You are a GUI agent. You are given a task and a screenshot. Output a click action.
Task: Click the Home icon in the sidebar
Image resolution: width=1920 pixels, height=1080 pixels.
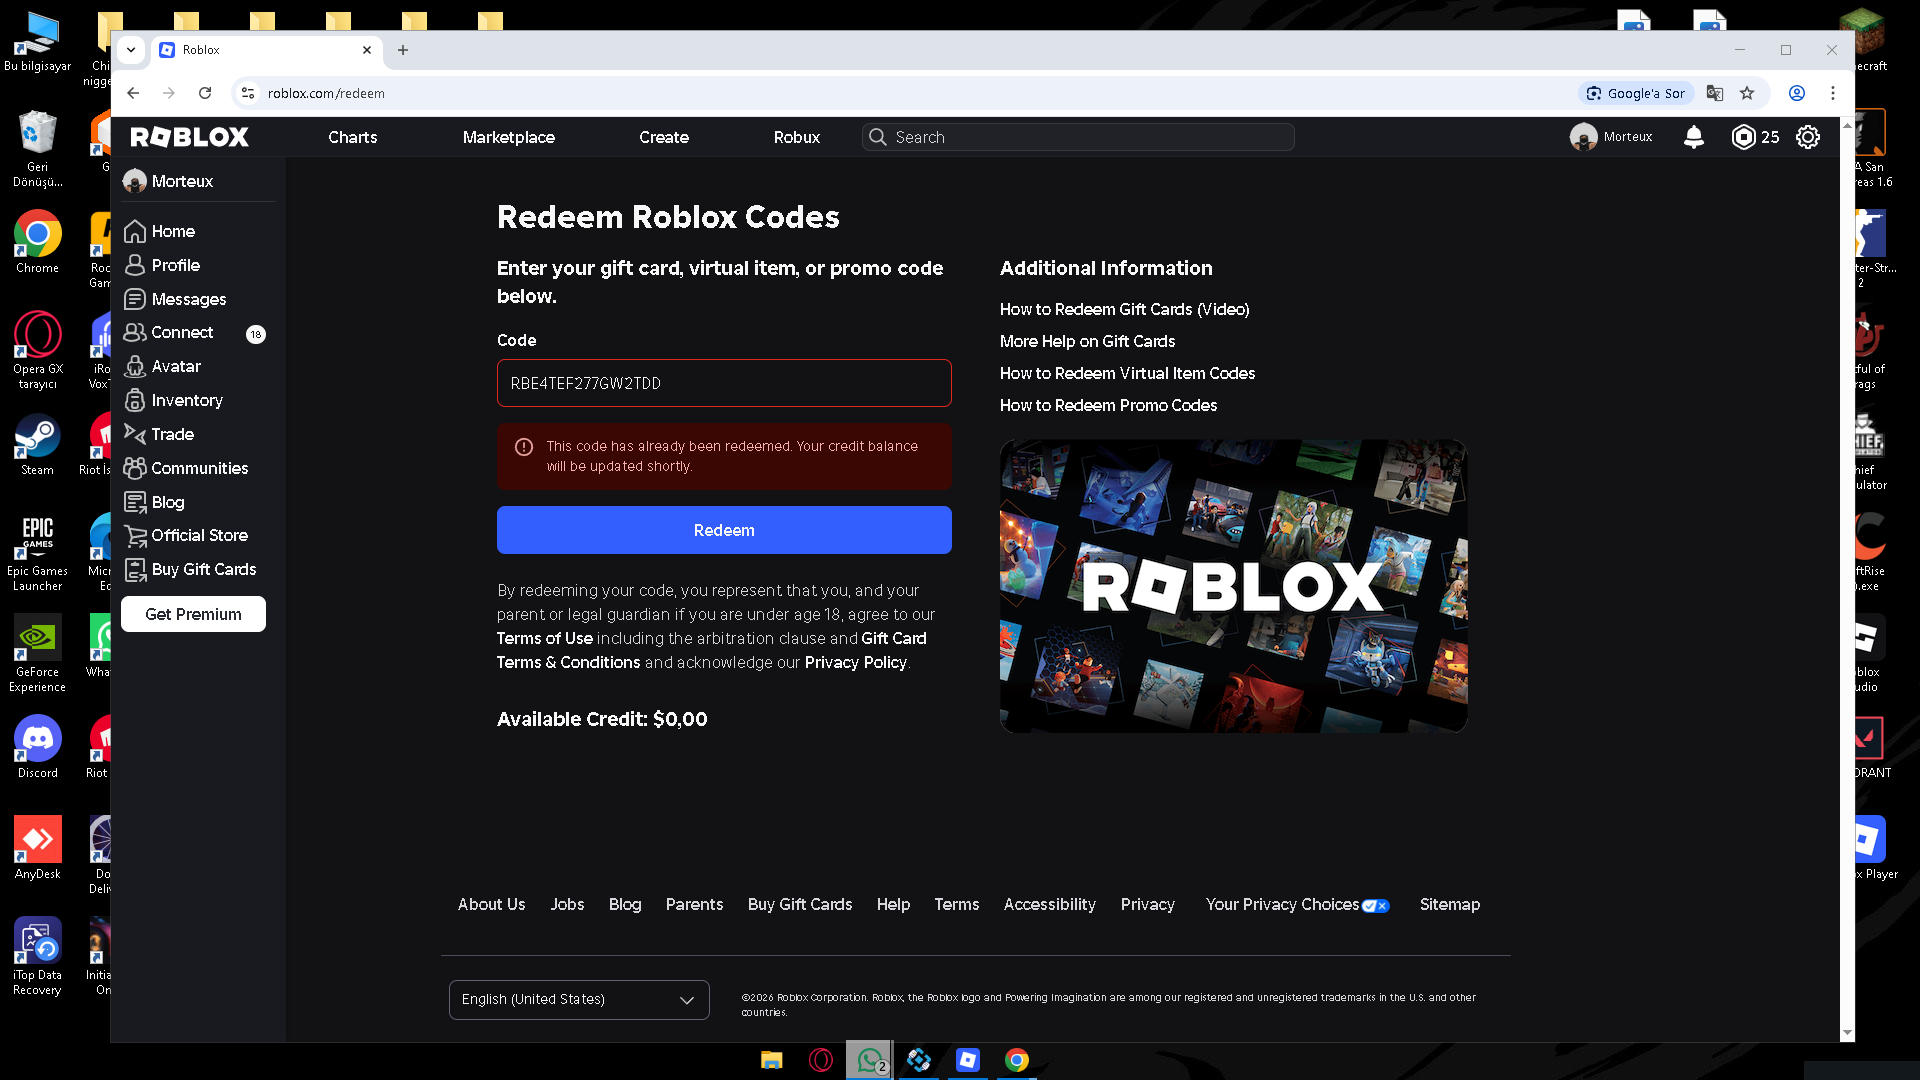point(135,232)
